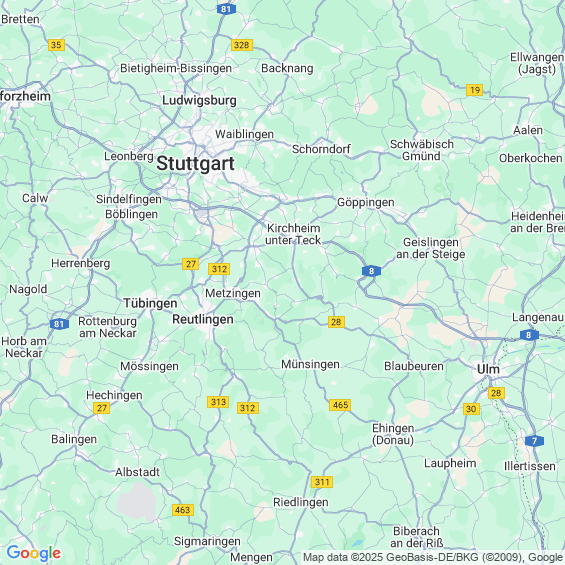Click the B35 road shield near Bretten
Viewport: 565px width, 565px height.
coord(56,45)
